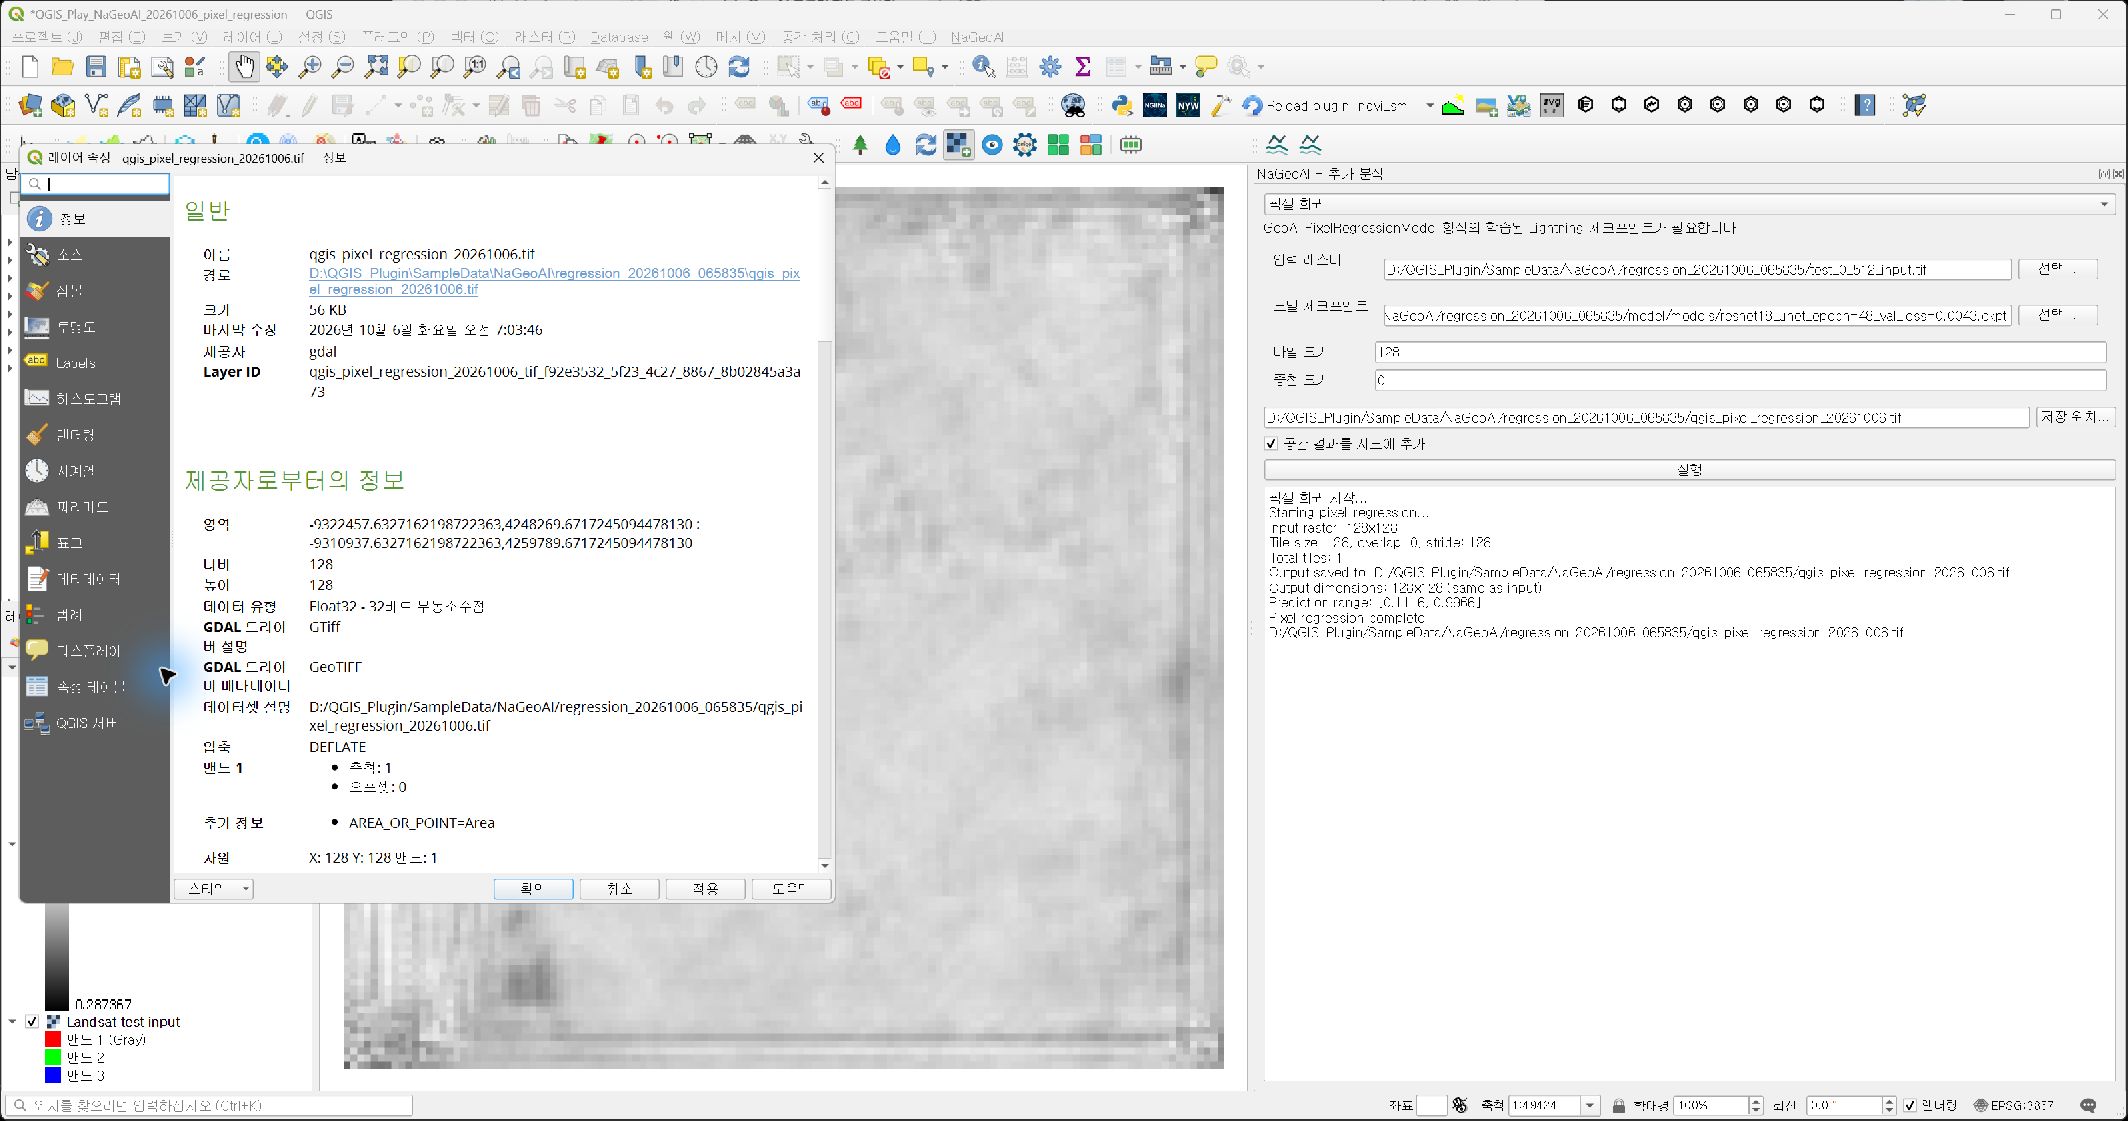The image size is (2128, 1121).
Task: Click the EPSG:3857 CRS status button
Action: coord(2013,1105)
